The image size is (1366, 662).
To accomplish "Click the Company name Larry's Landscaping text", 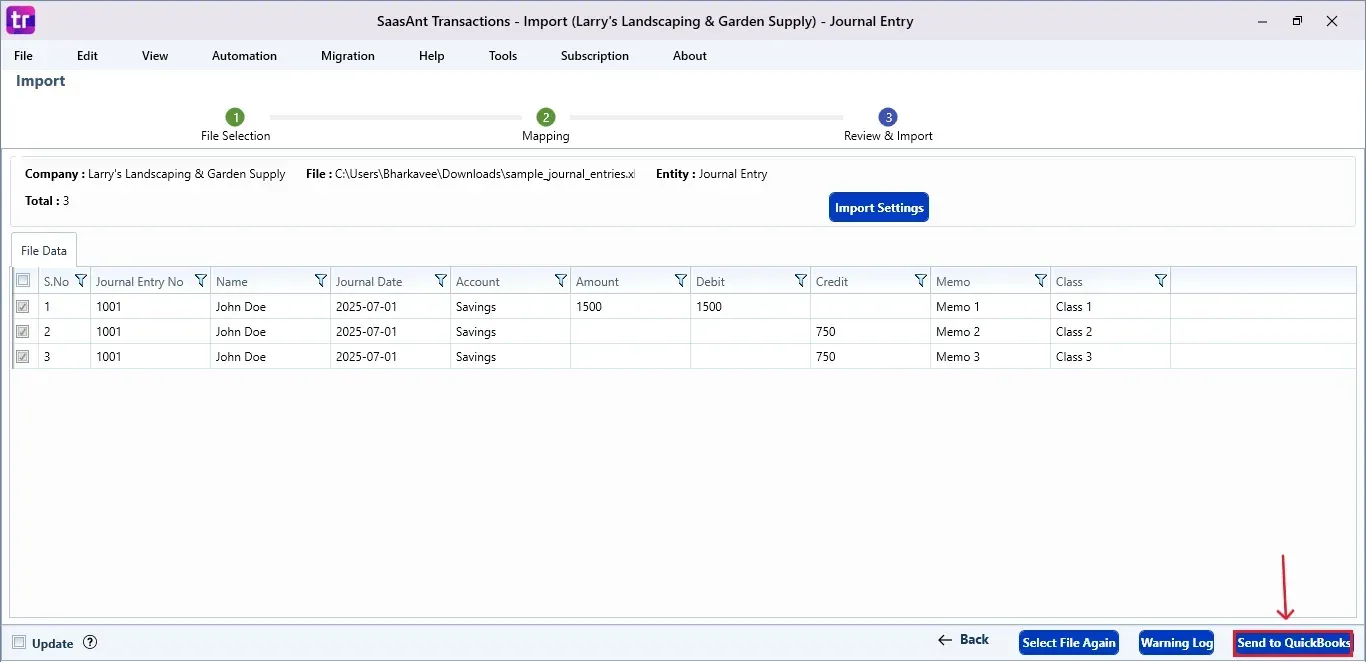I will pos(187,174).
